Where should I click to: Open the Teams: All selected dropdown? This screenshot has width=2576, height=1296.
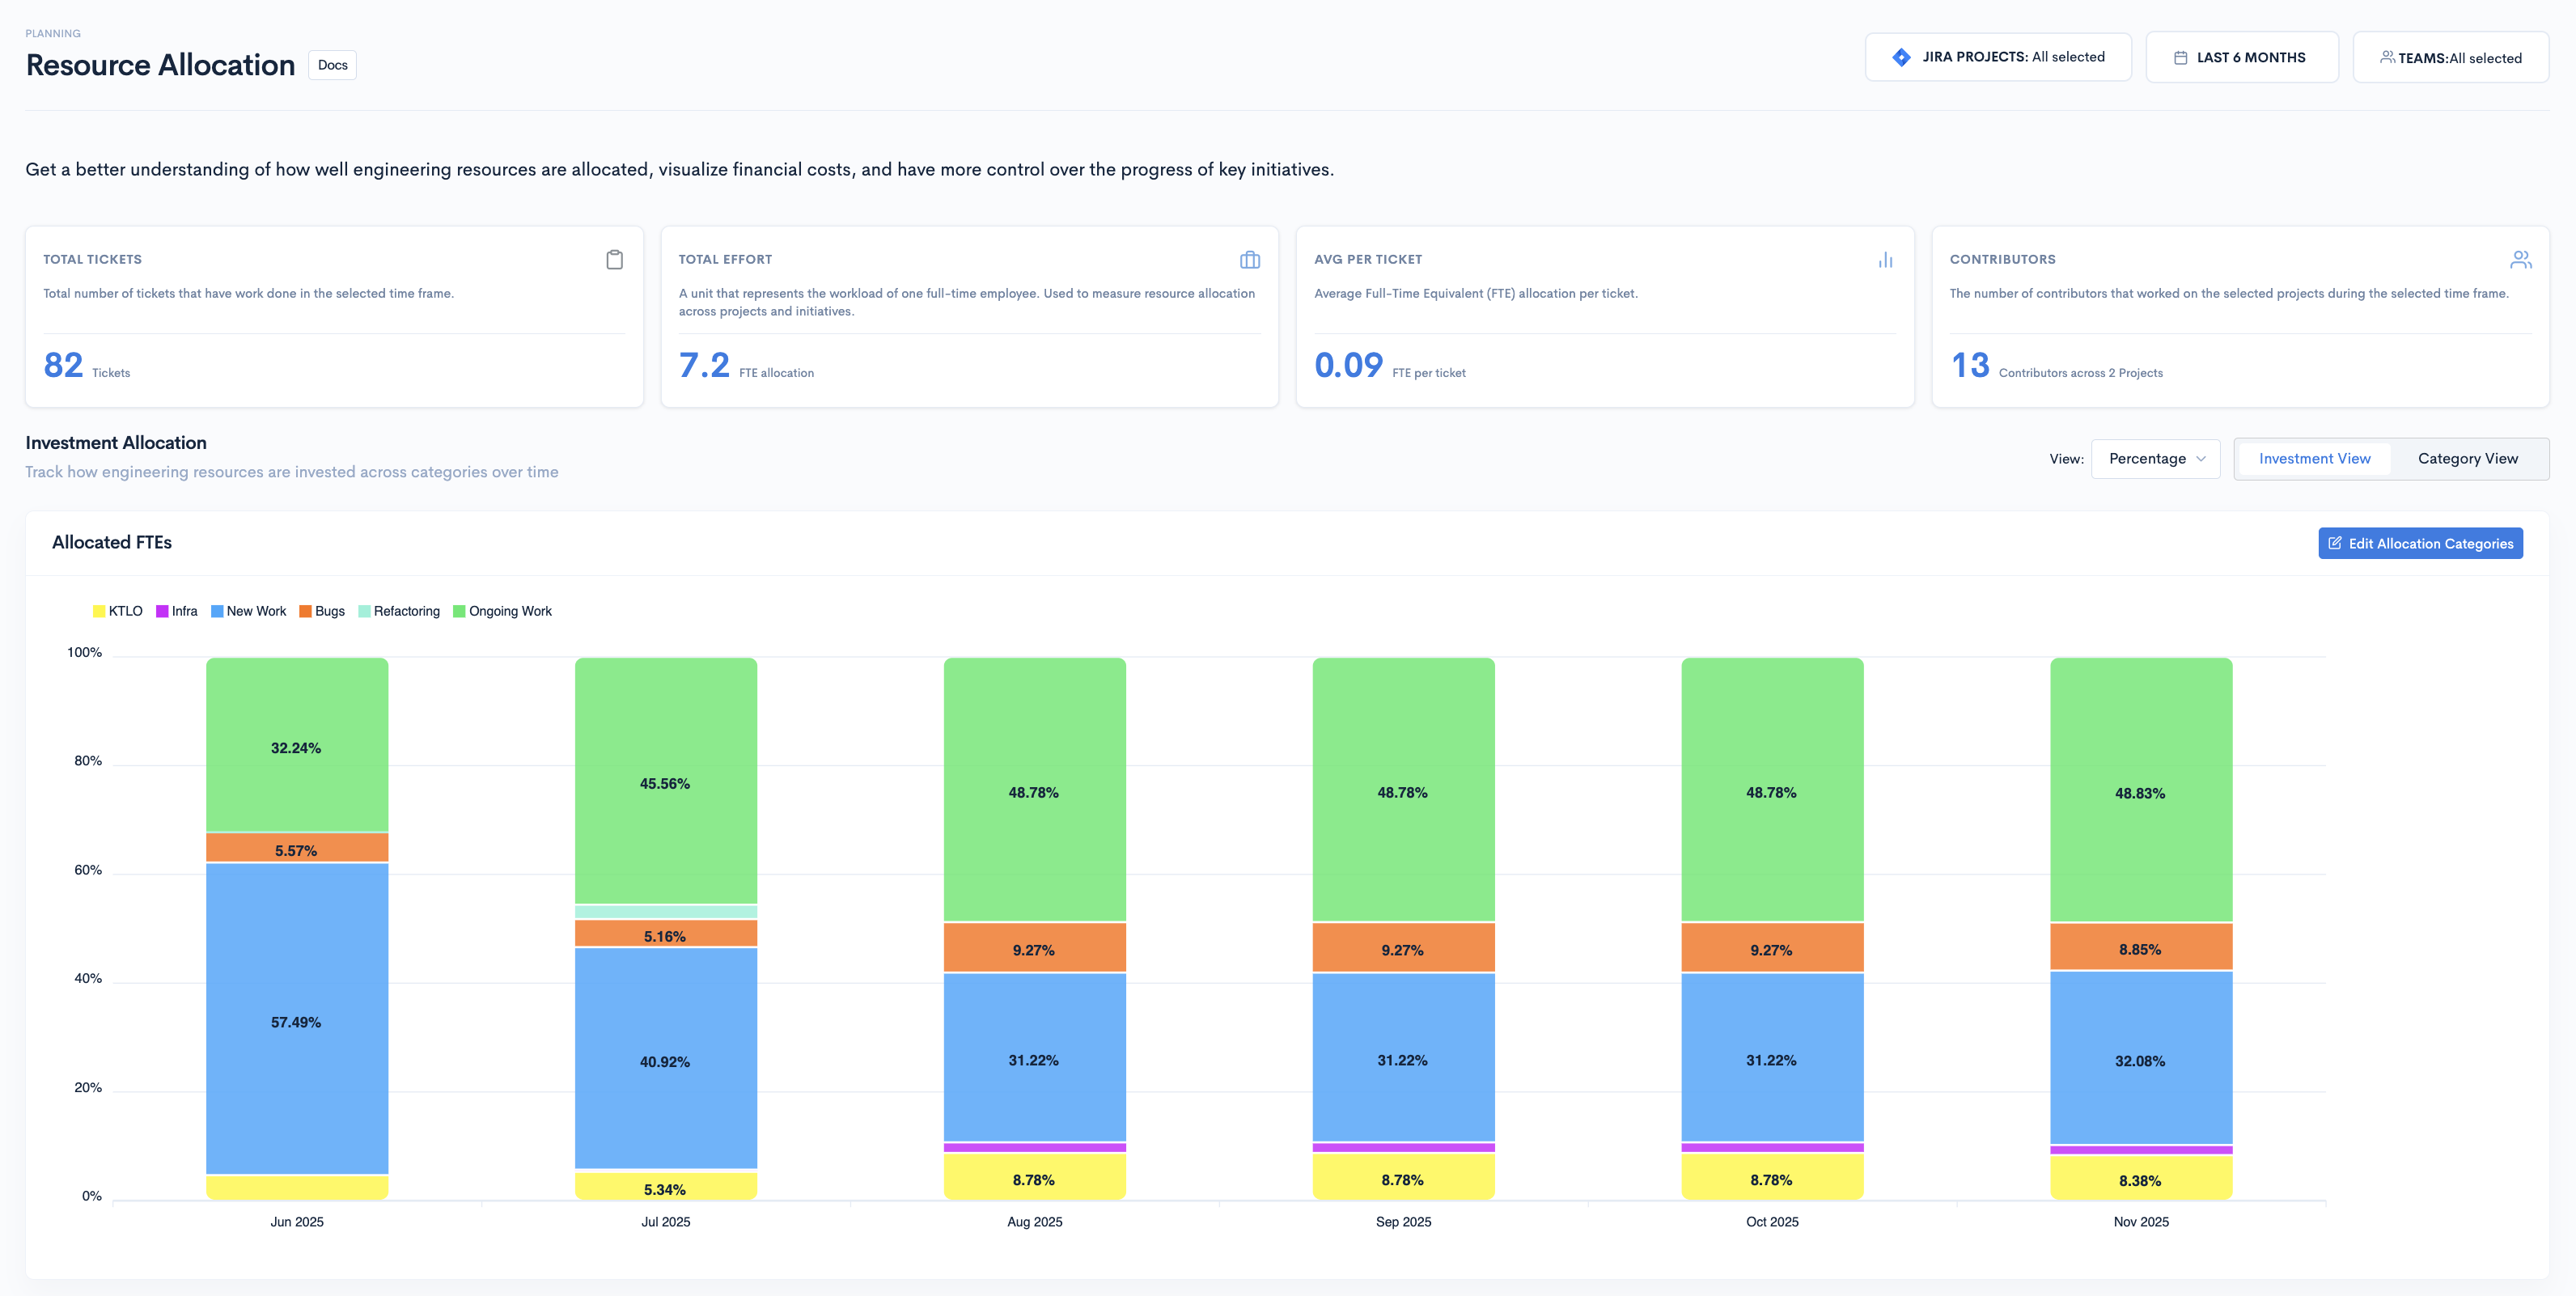tap(2449, 58)
